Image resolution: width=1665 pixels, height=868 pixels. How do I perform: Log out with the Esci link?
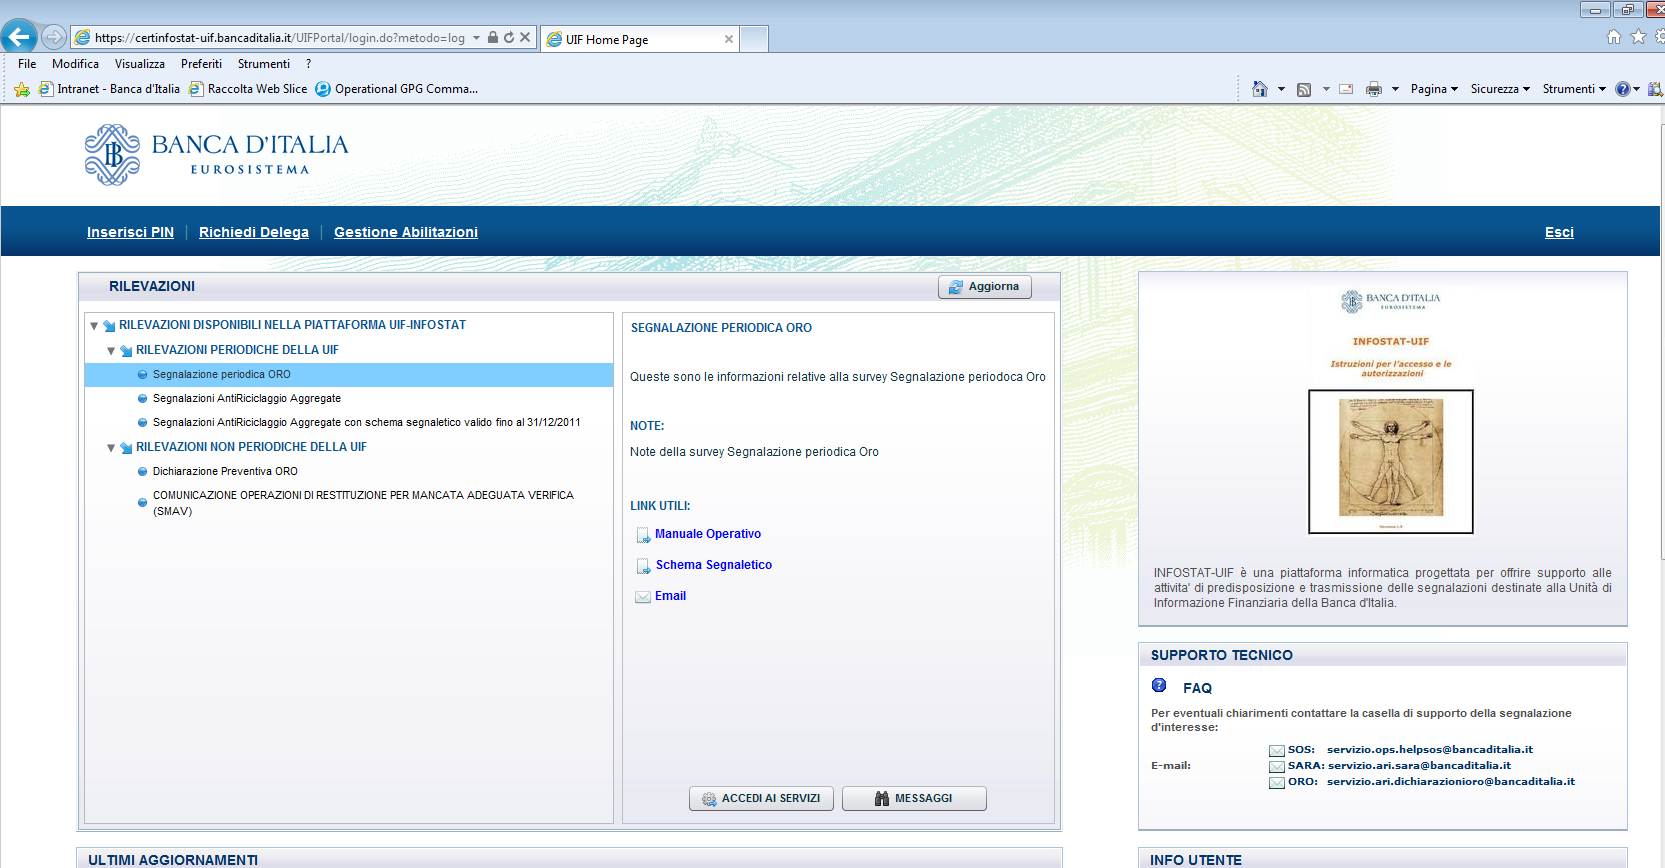[1559, 232]
